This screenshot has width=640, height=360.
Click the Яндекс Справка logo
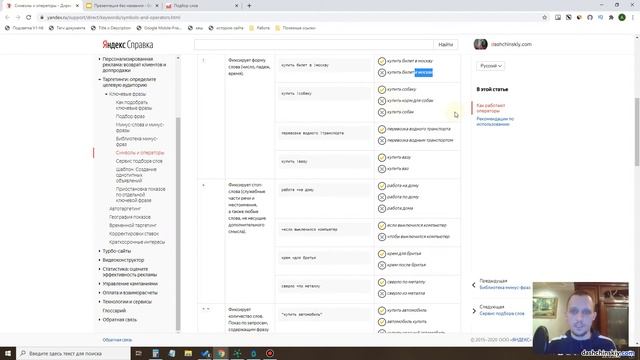[128, 44]
